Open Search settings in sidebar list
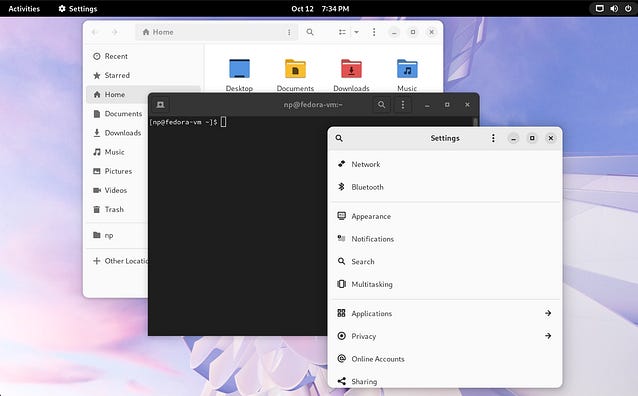Viewport: 638px width, 396px height. [445, 262]
